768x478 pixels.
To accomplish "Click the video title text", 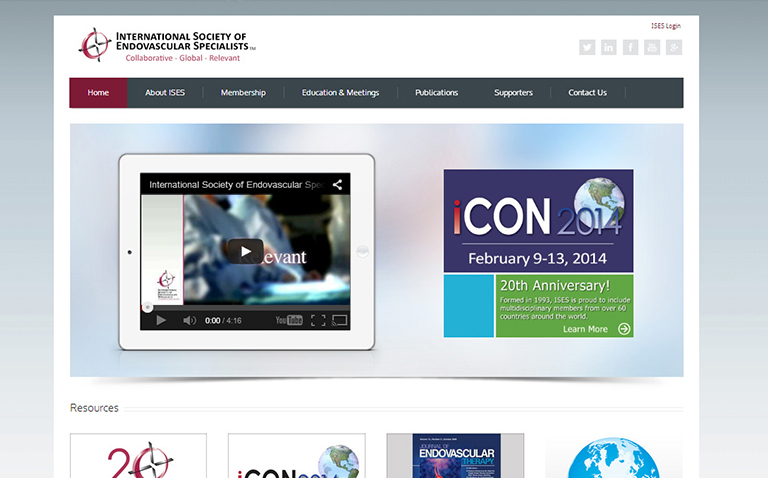I will (236, 185).
